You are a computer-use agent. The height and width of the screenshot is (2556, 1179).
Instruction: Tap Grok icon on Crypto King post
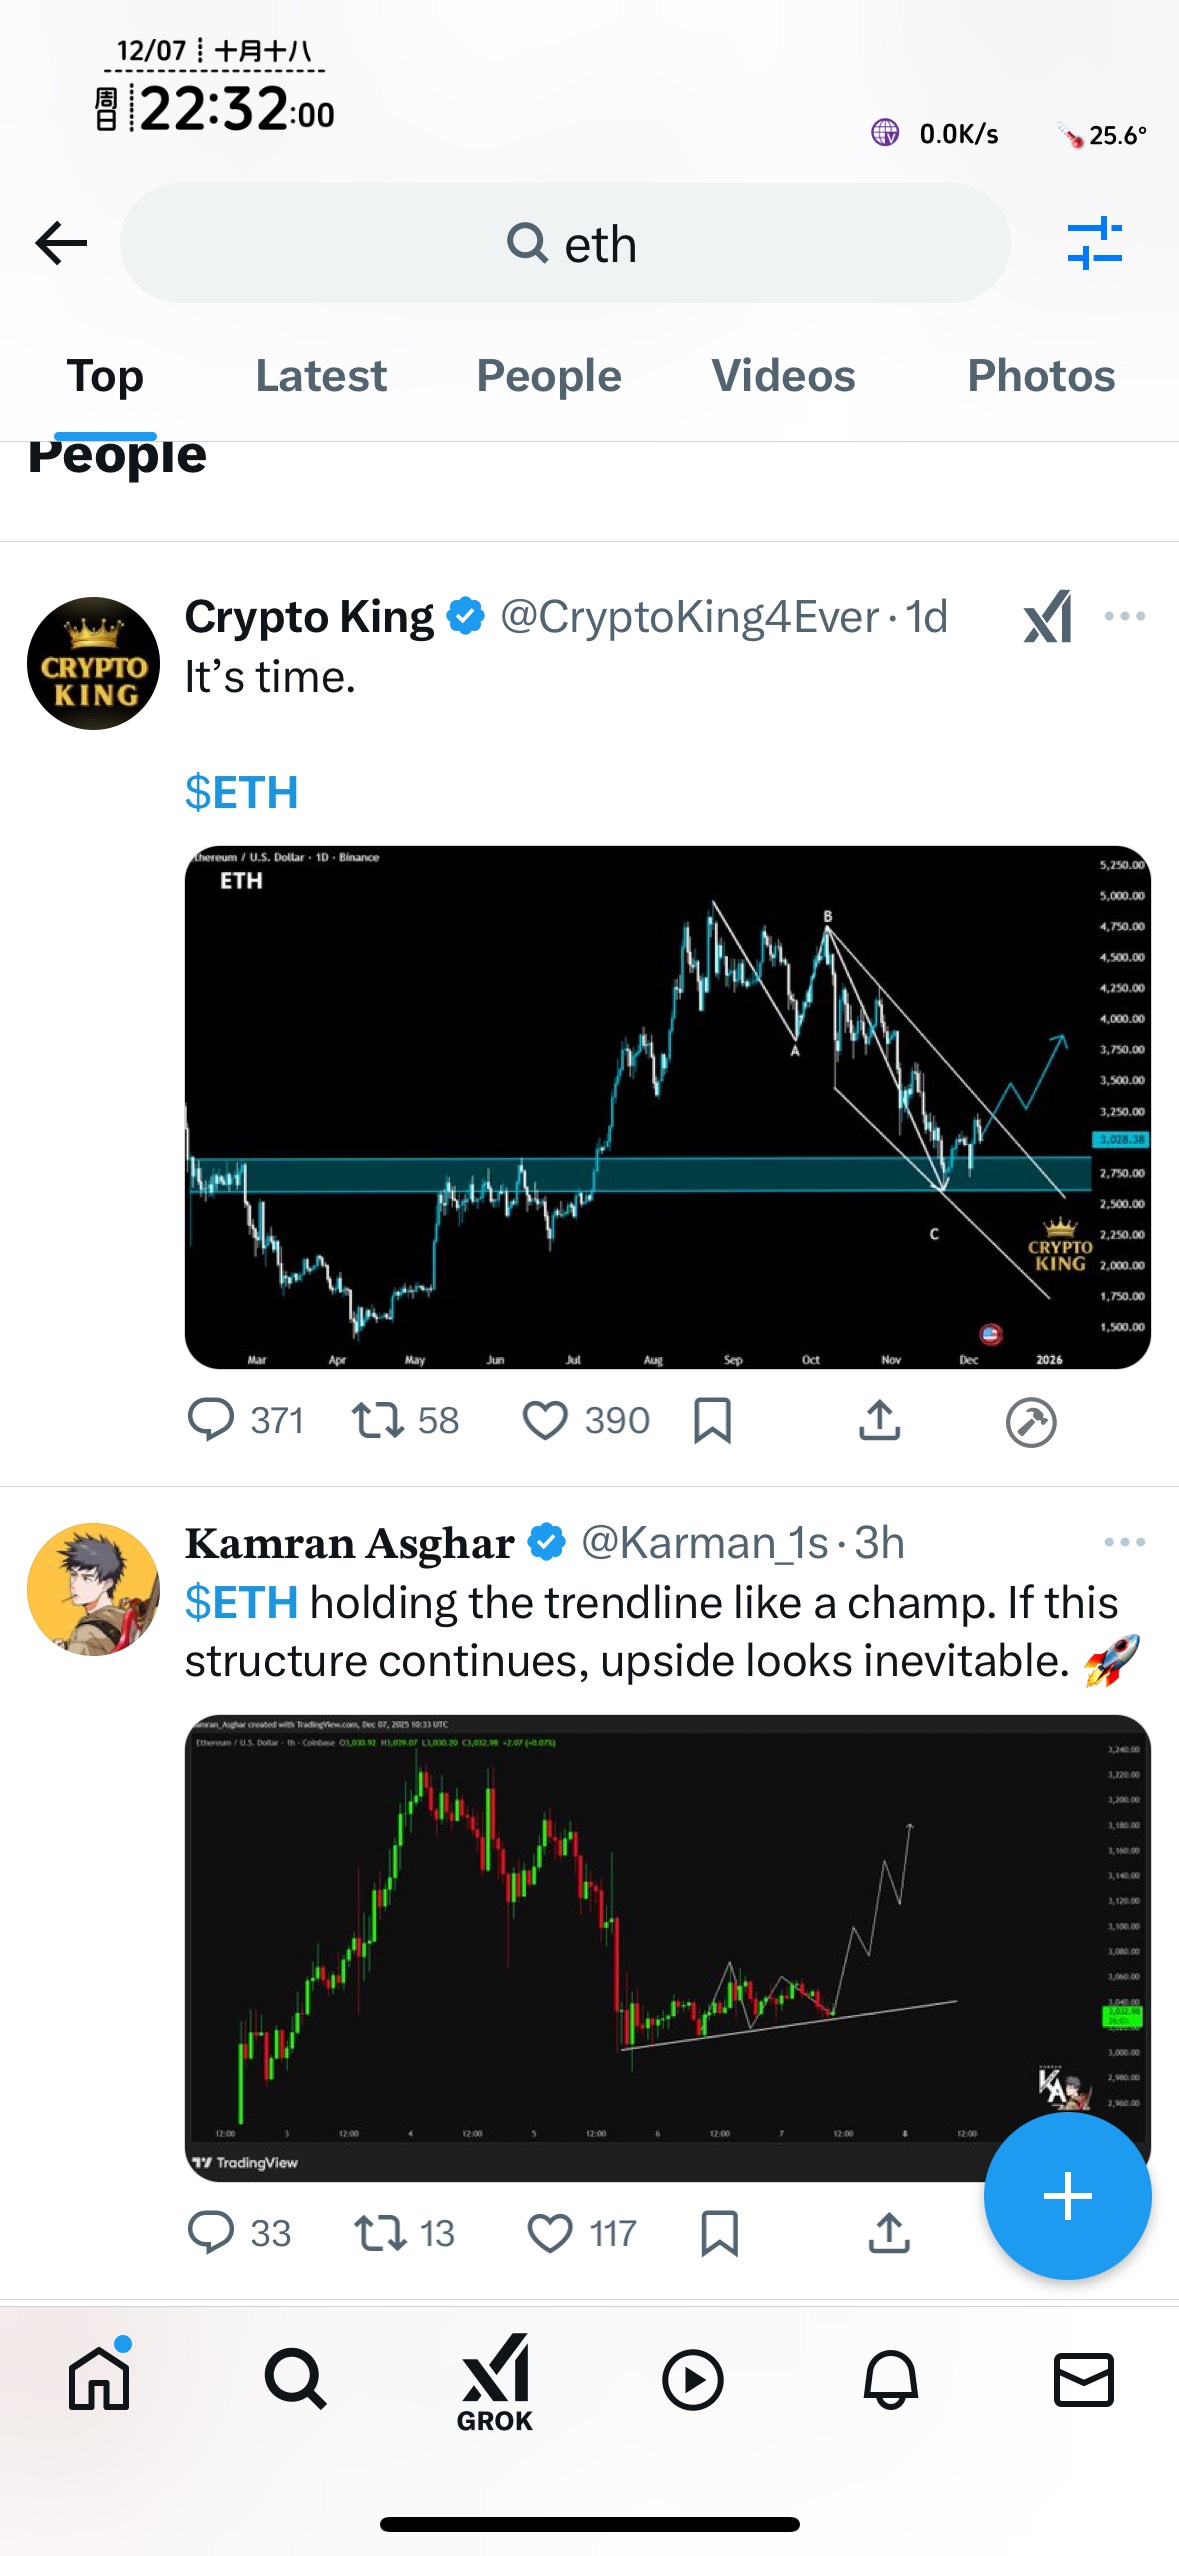pyautogui.click(x=1048, y=617)
